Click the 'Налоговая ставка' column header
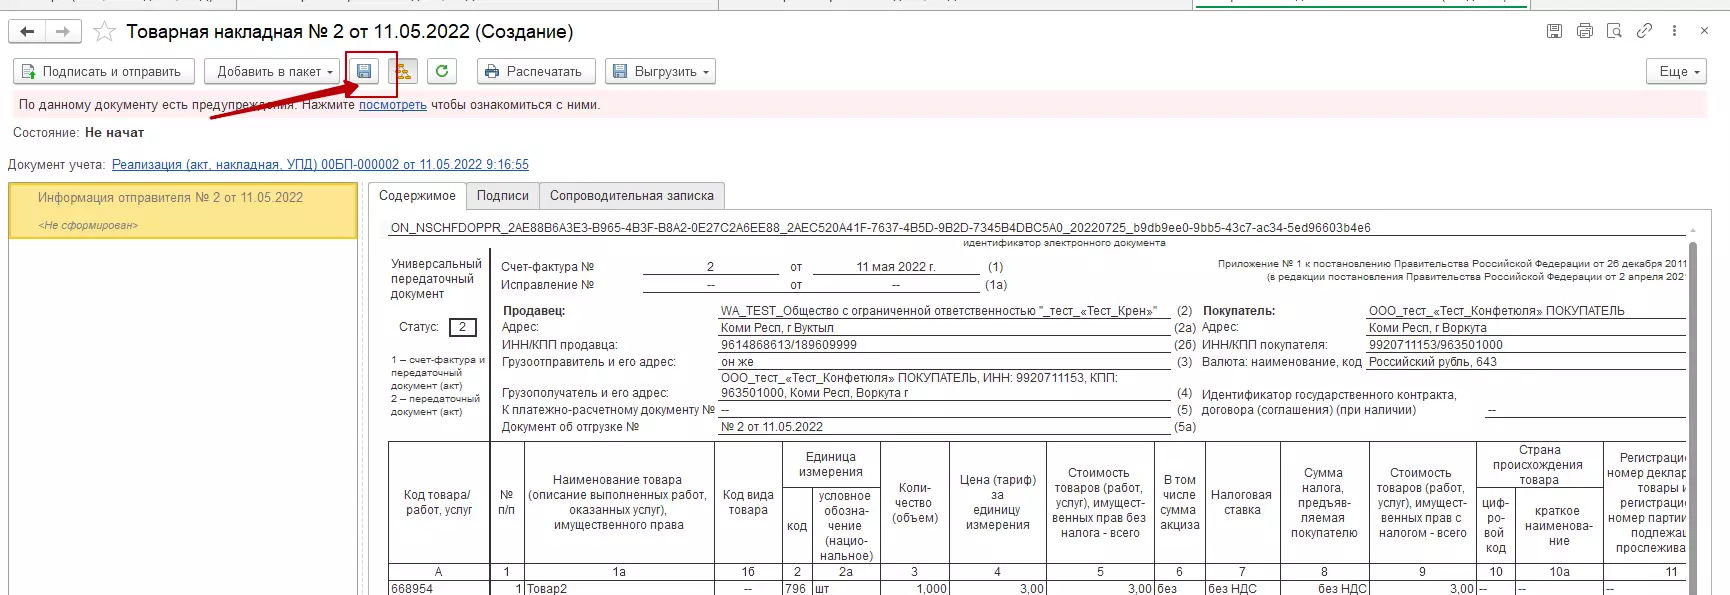Image resolution: width=1730 pixels, height=595 pixels. pyautogui.click(x=1241, y=502)
